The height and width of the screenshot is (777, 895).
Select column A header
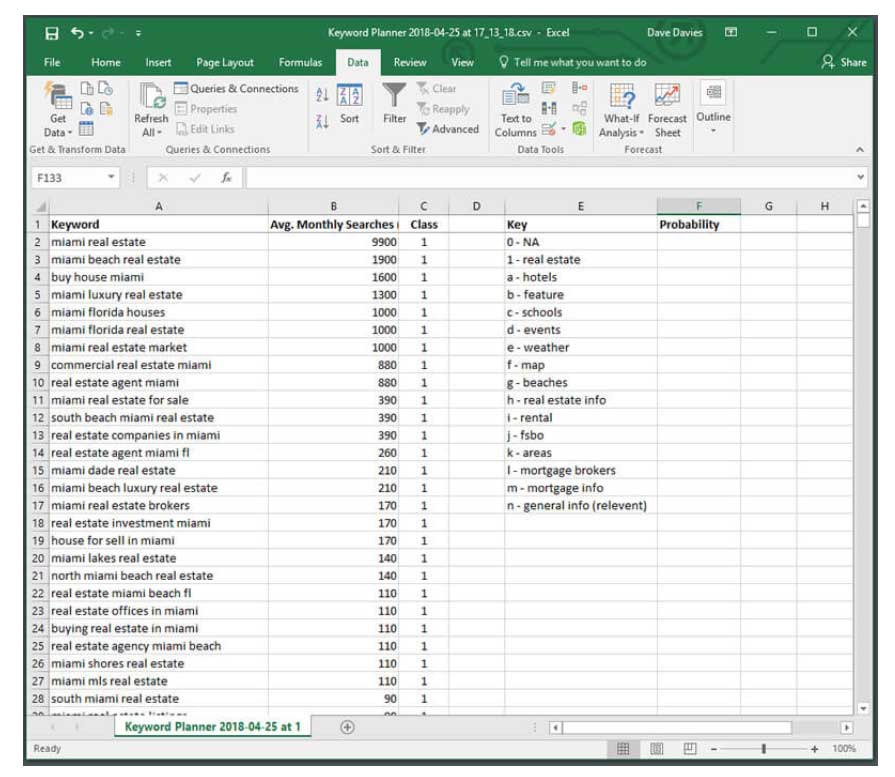pyautogui.click(x=158, y=206)
